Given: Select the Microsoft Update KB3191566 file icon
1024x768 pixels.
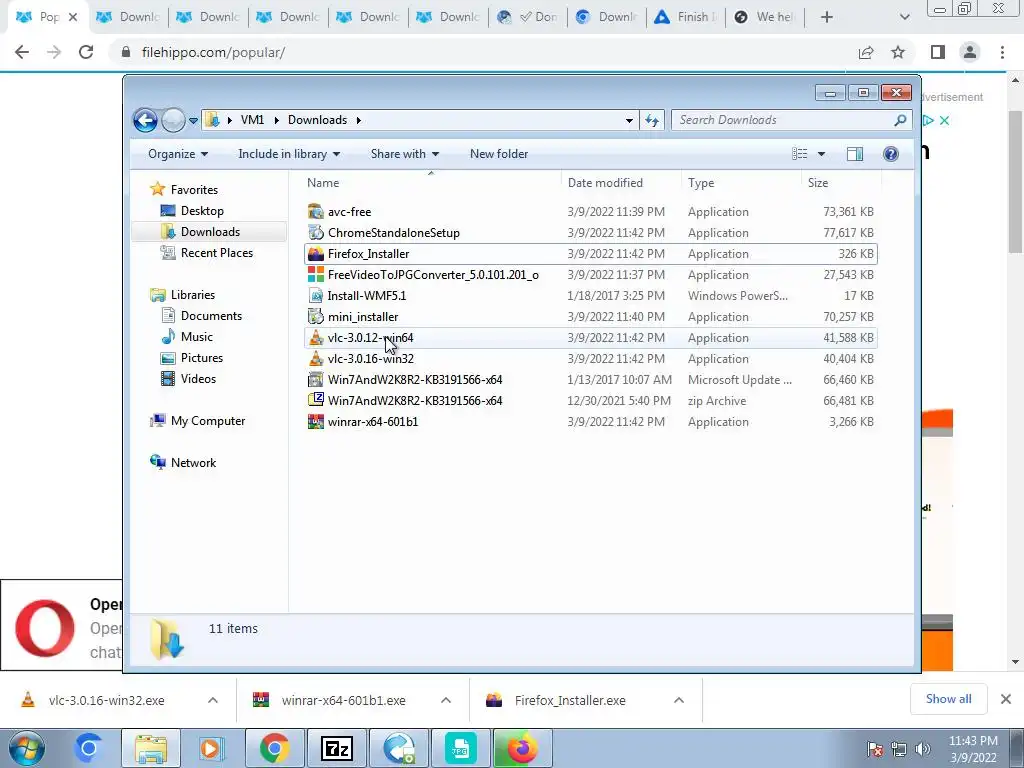Looking at the screenshot, I should (x=315, y=379).
